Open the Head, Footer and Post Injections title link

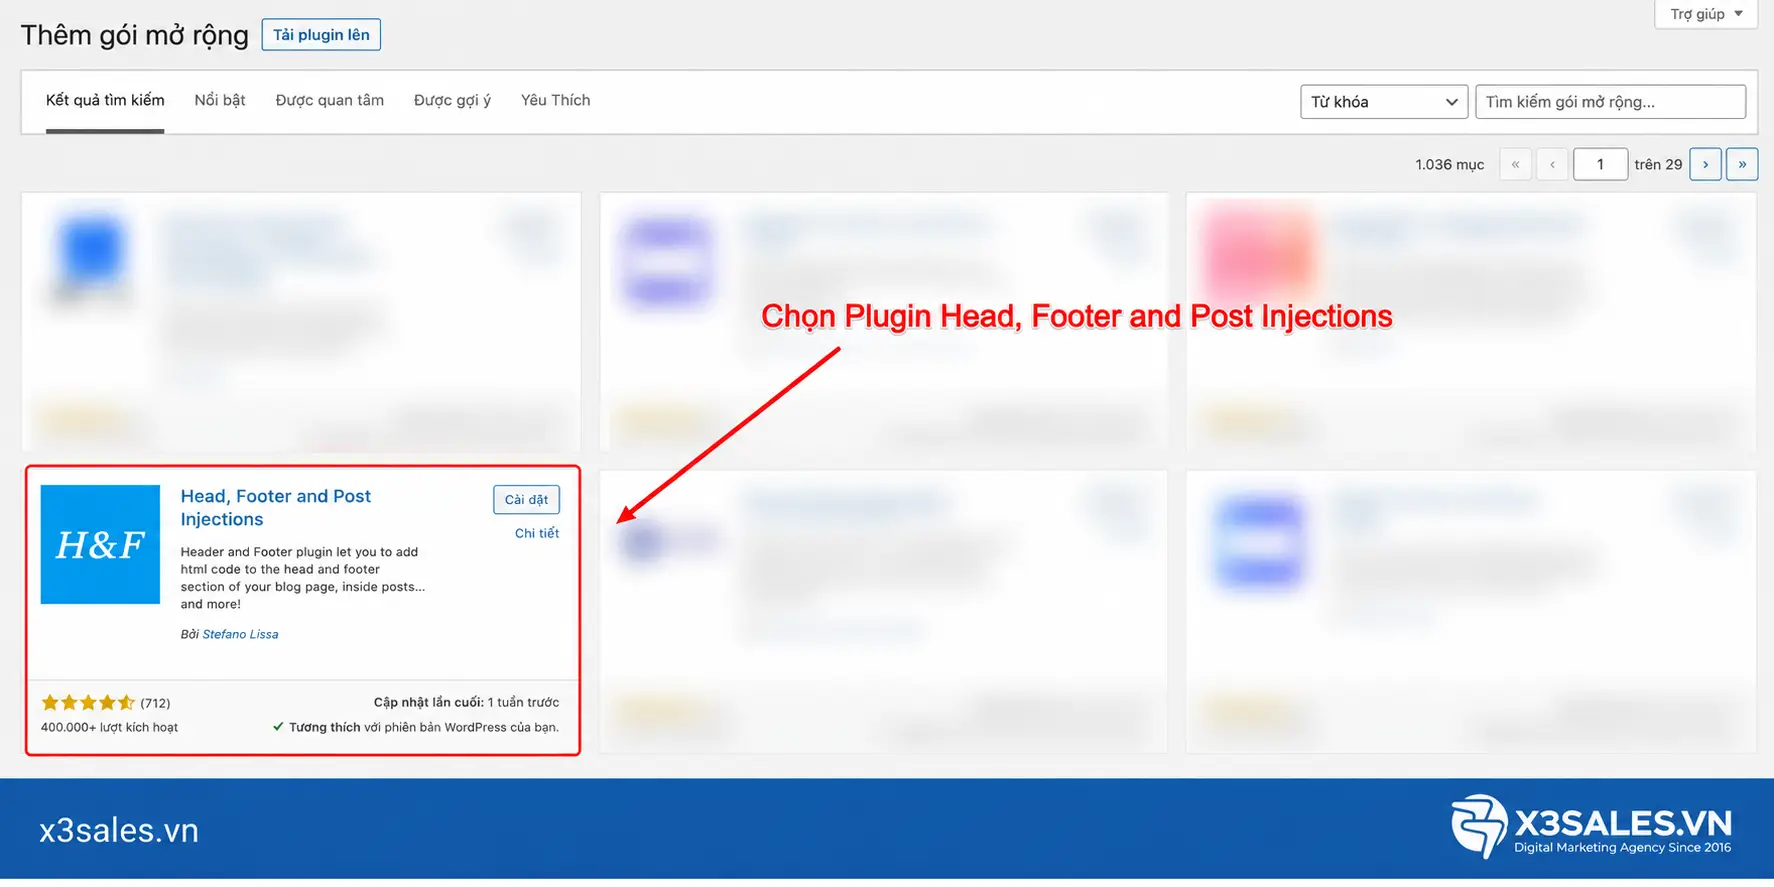pos(276,507)
